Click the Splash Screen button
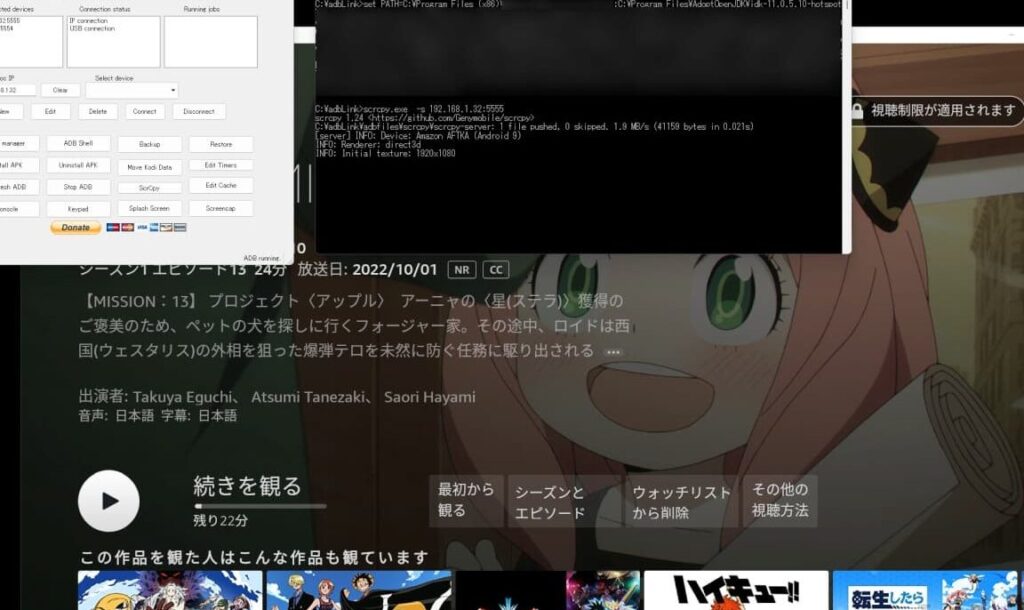This screenshot has height=610, width=1024. pos(150,208)
